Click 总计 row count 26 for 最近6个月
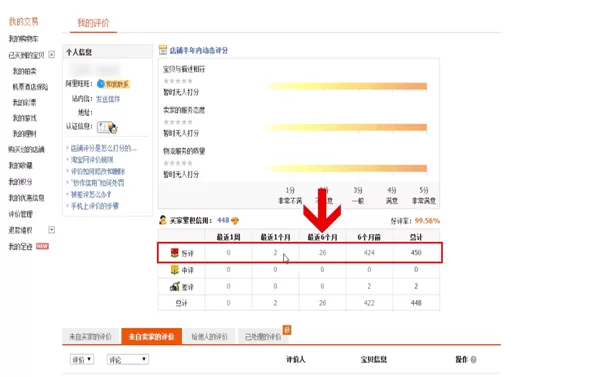 (323, 303)
